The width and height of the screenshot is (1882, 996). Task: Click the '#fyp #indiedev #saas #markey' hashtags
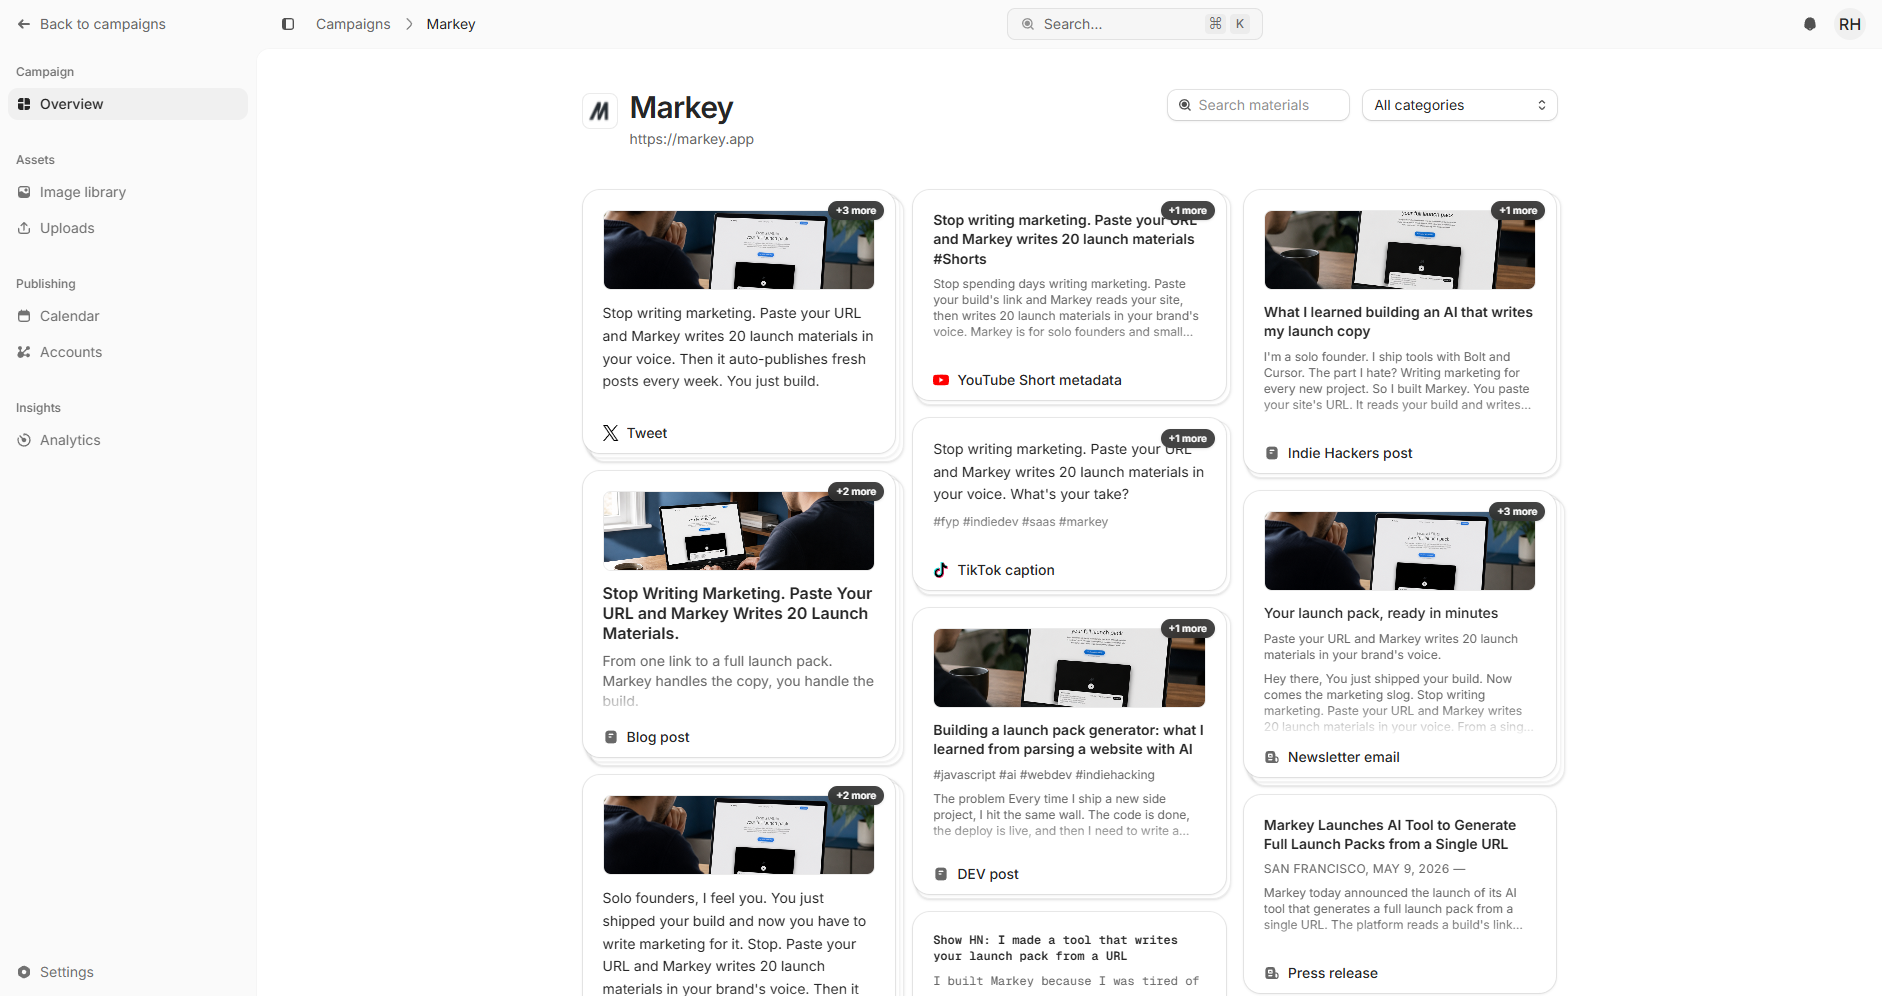click(1021, 522)
